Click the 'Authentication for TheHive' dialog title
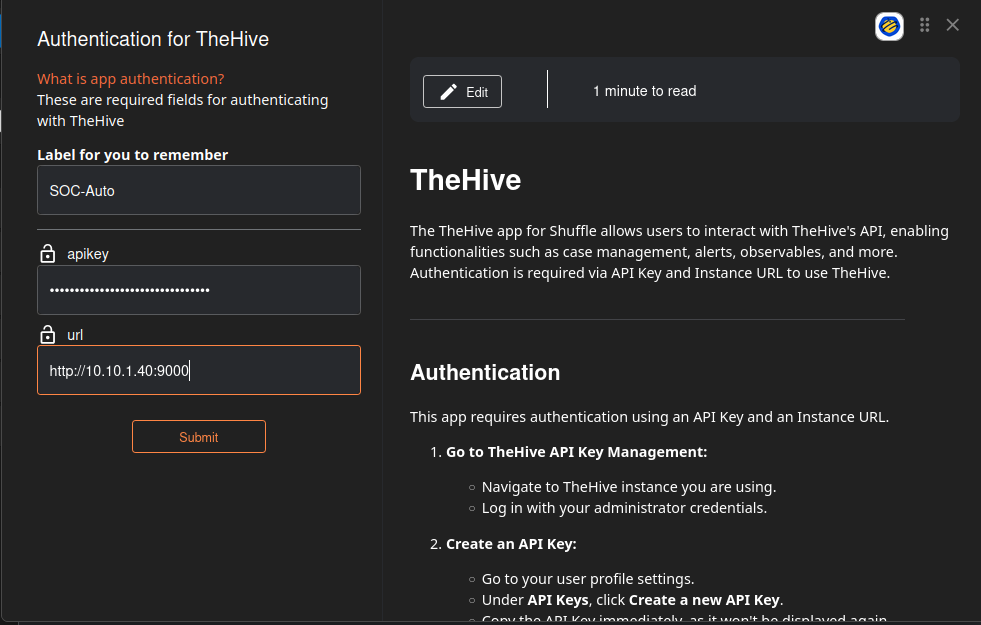 click(153, 39)
